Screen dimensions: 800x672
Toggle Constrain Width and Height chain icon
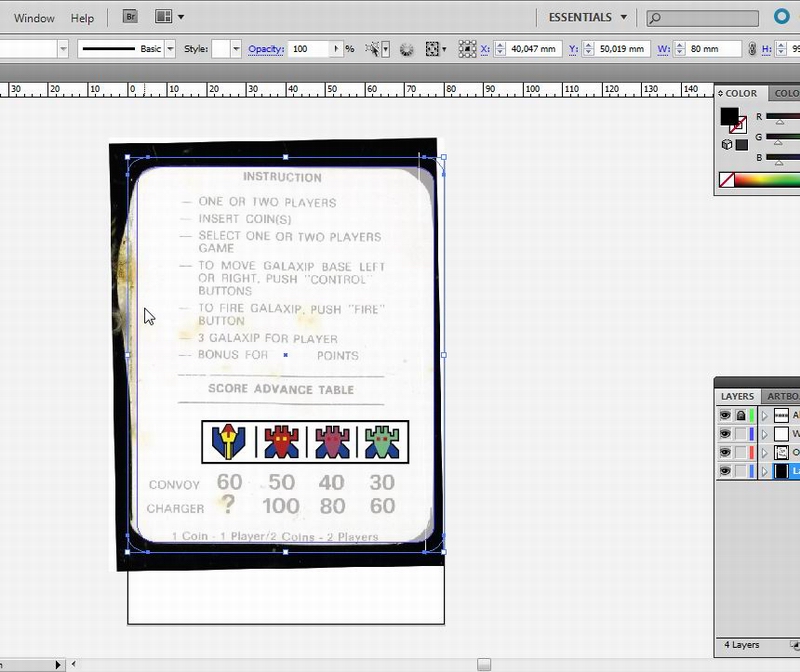coord(752,49)
